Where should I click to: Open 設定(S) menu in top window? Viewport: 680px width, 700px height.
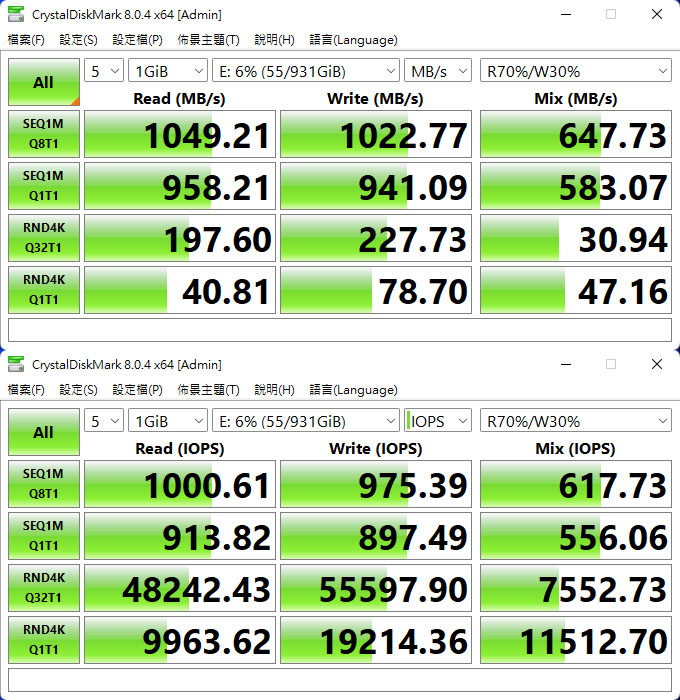tap(79, 40)
